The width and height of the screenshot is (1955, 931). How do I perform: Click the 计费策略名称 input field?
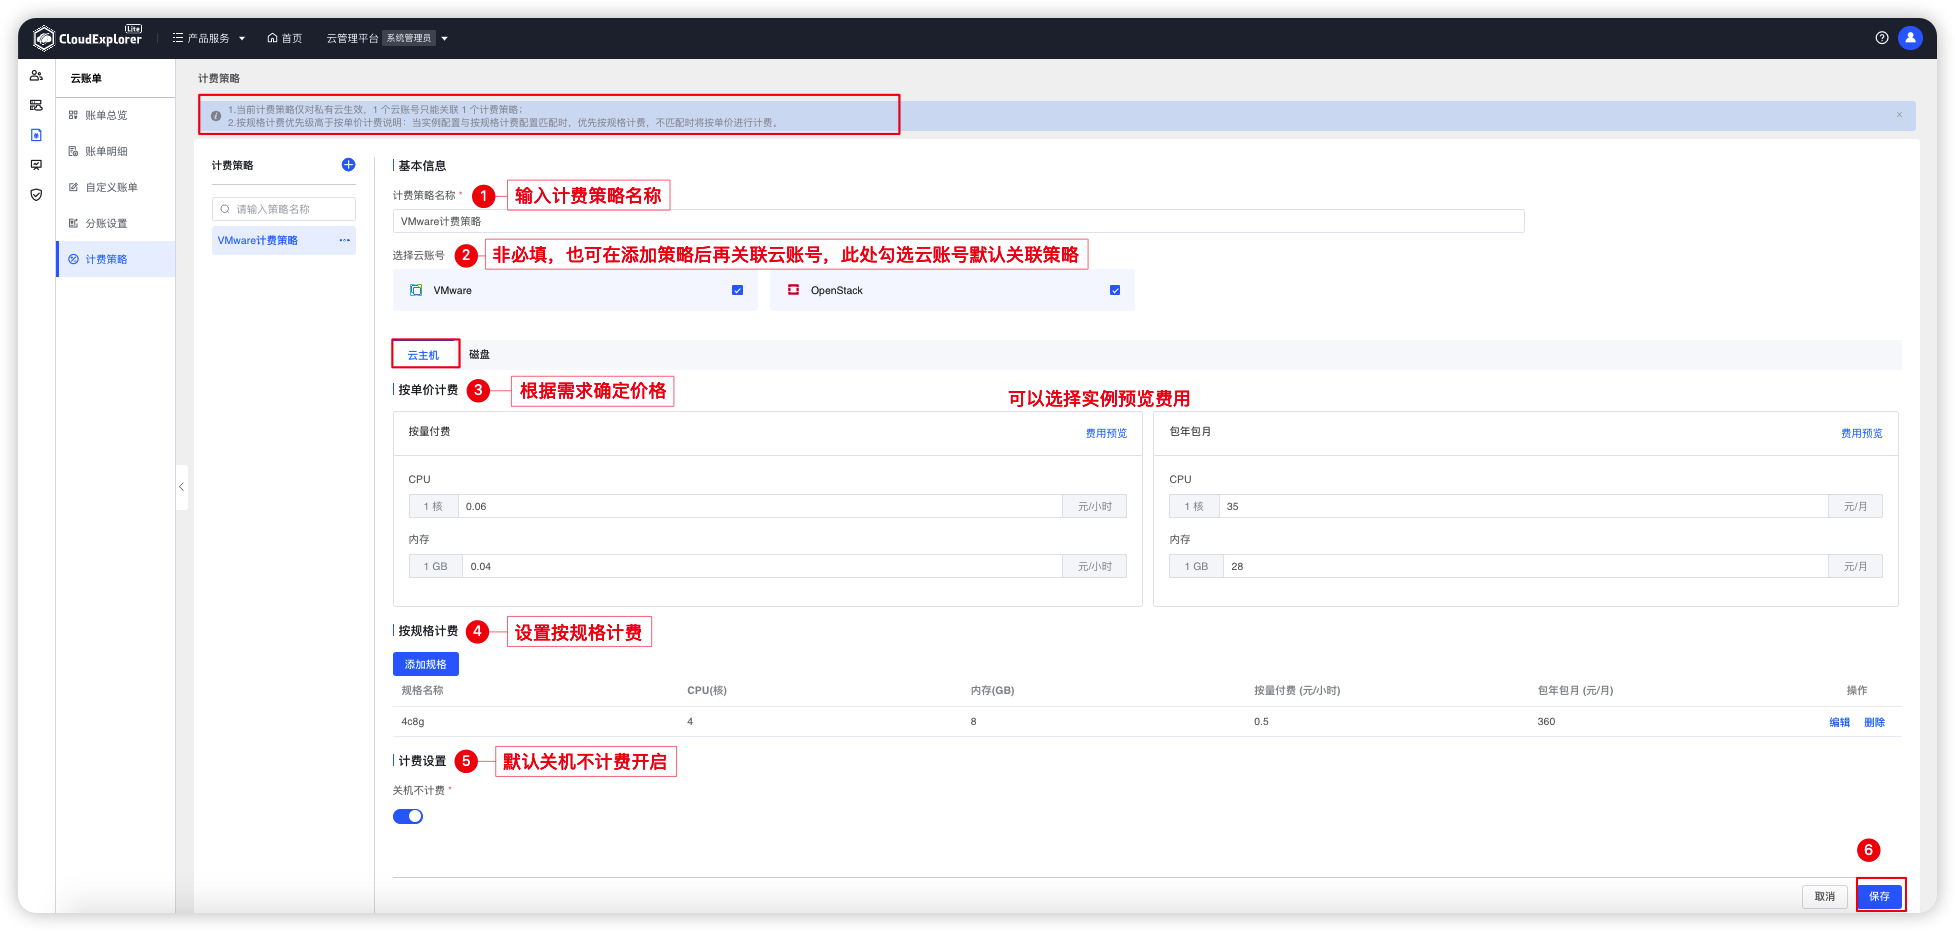[958, 221]
